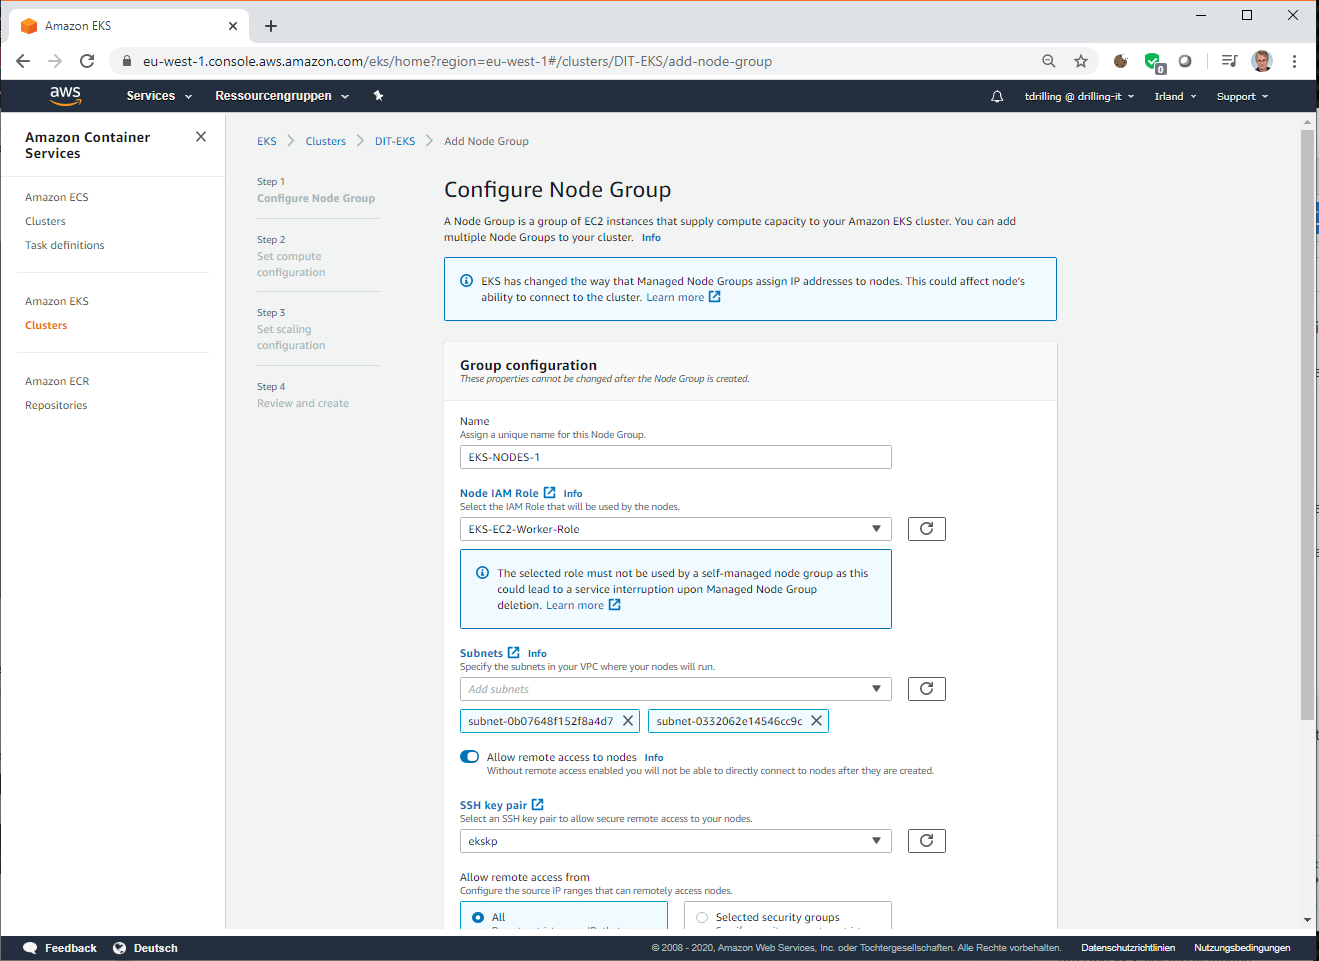Image resolution: width=1319 pixels, height=961 pixels.
Task: Open Amazon ECS in sidebar
Action: 57,197
